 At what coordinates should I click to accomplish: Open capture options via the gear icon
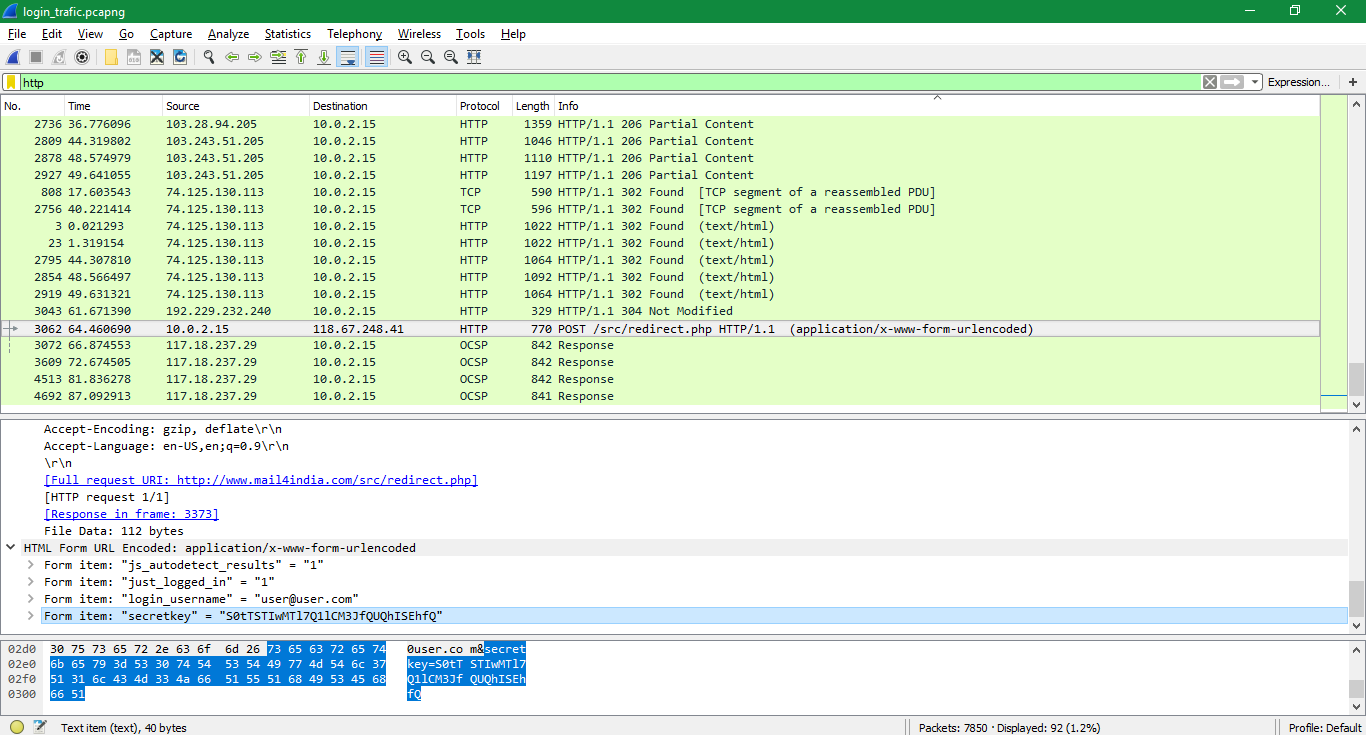coord(82,57)
